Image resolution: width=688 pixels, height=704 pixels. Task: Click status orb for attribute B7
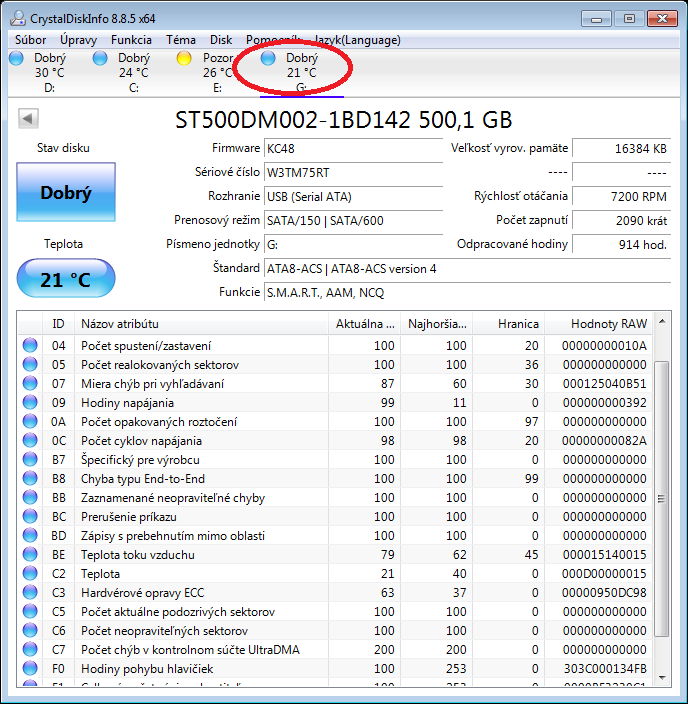click(x=30, y=459)
